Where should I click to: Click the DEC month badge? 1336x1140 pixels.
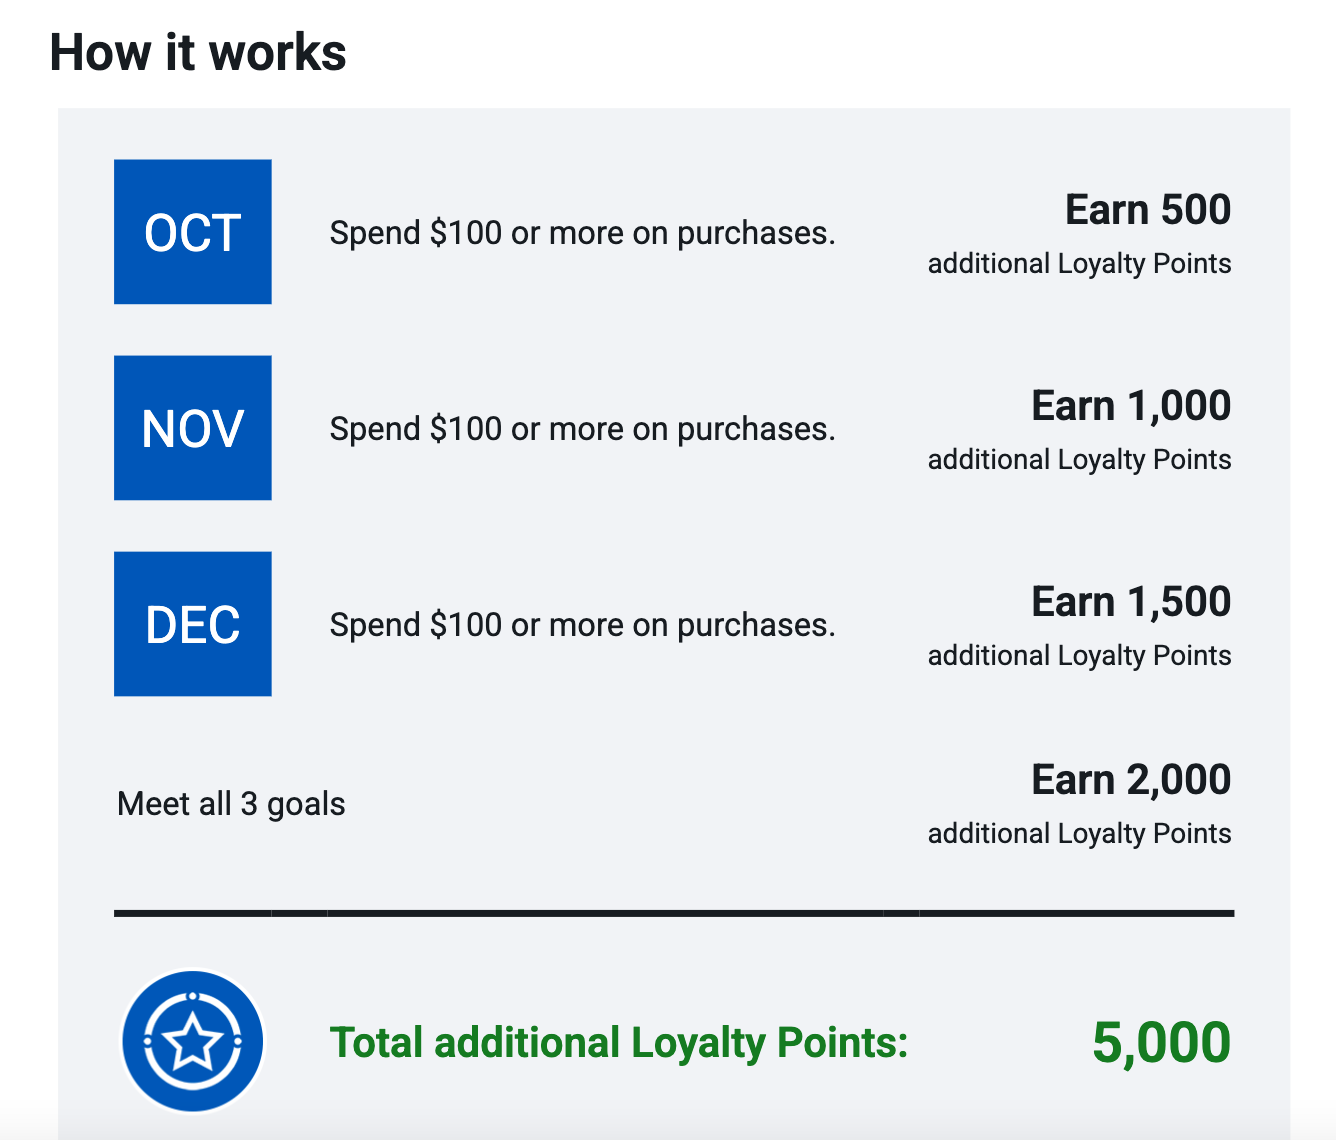(x=193, y=624)
